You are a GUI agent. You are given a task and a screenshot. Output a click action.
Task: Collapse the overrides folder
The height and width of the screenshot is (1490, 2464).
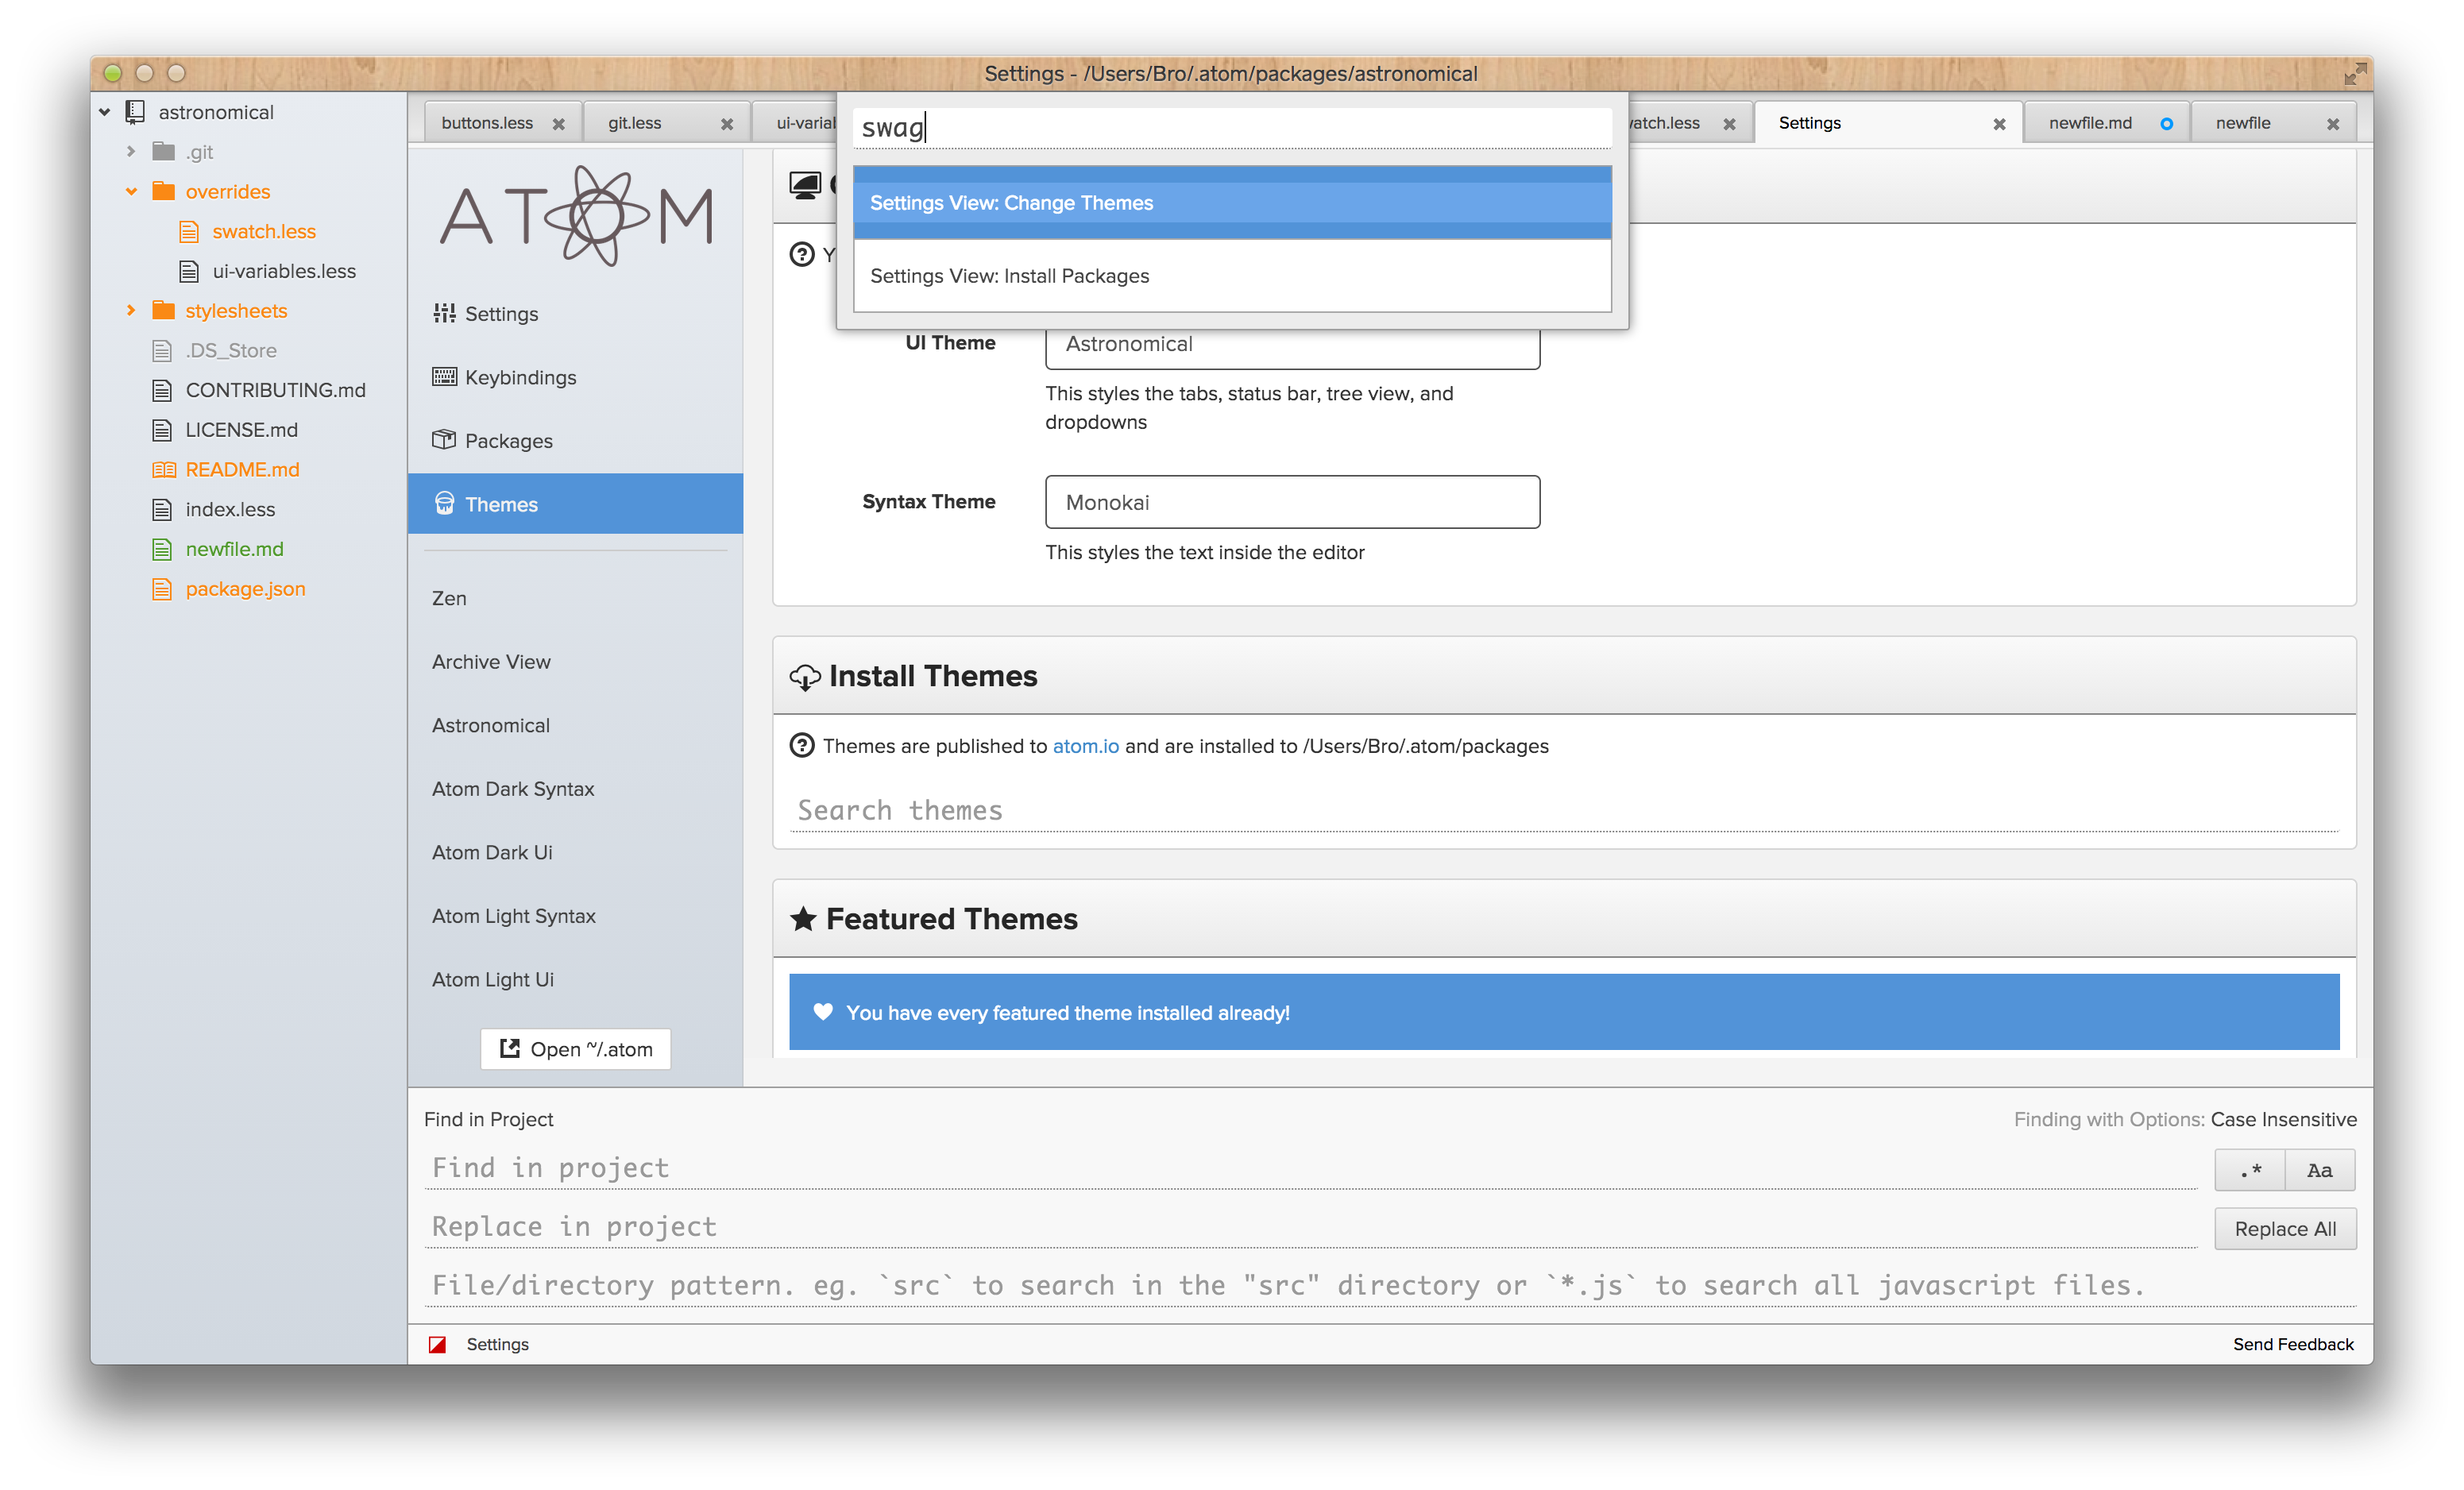(131, 191)
